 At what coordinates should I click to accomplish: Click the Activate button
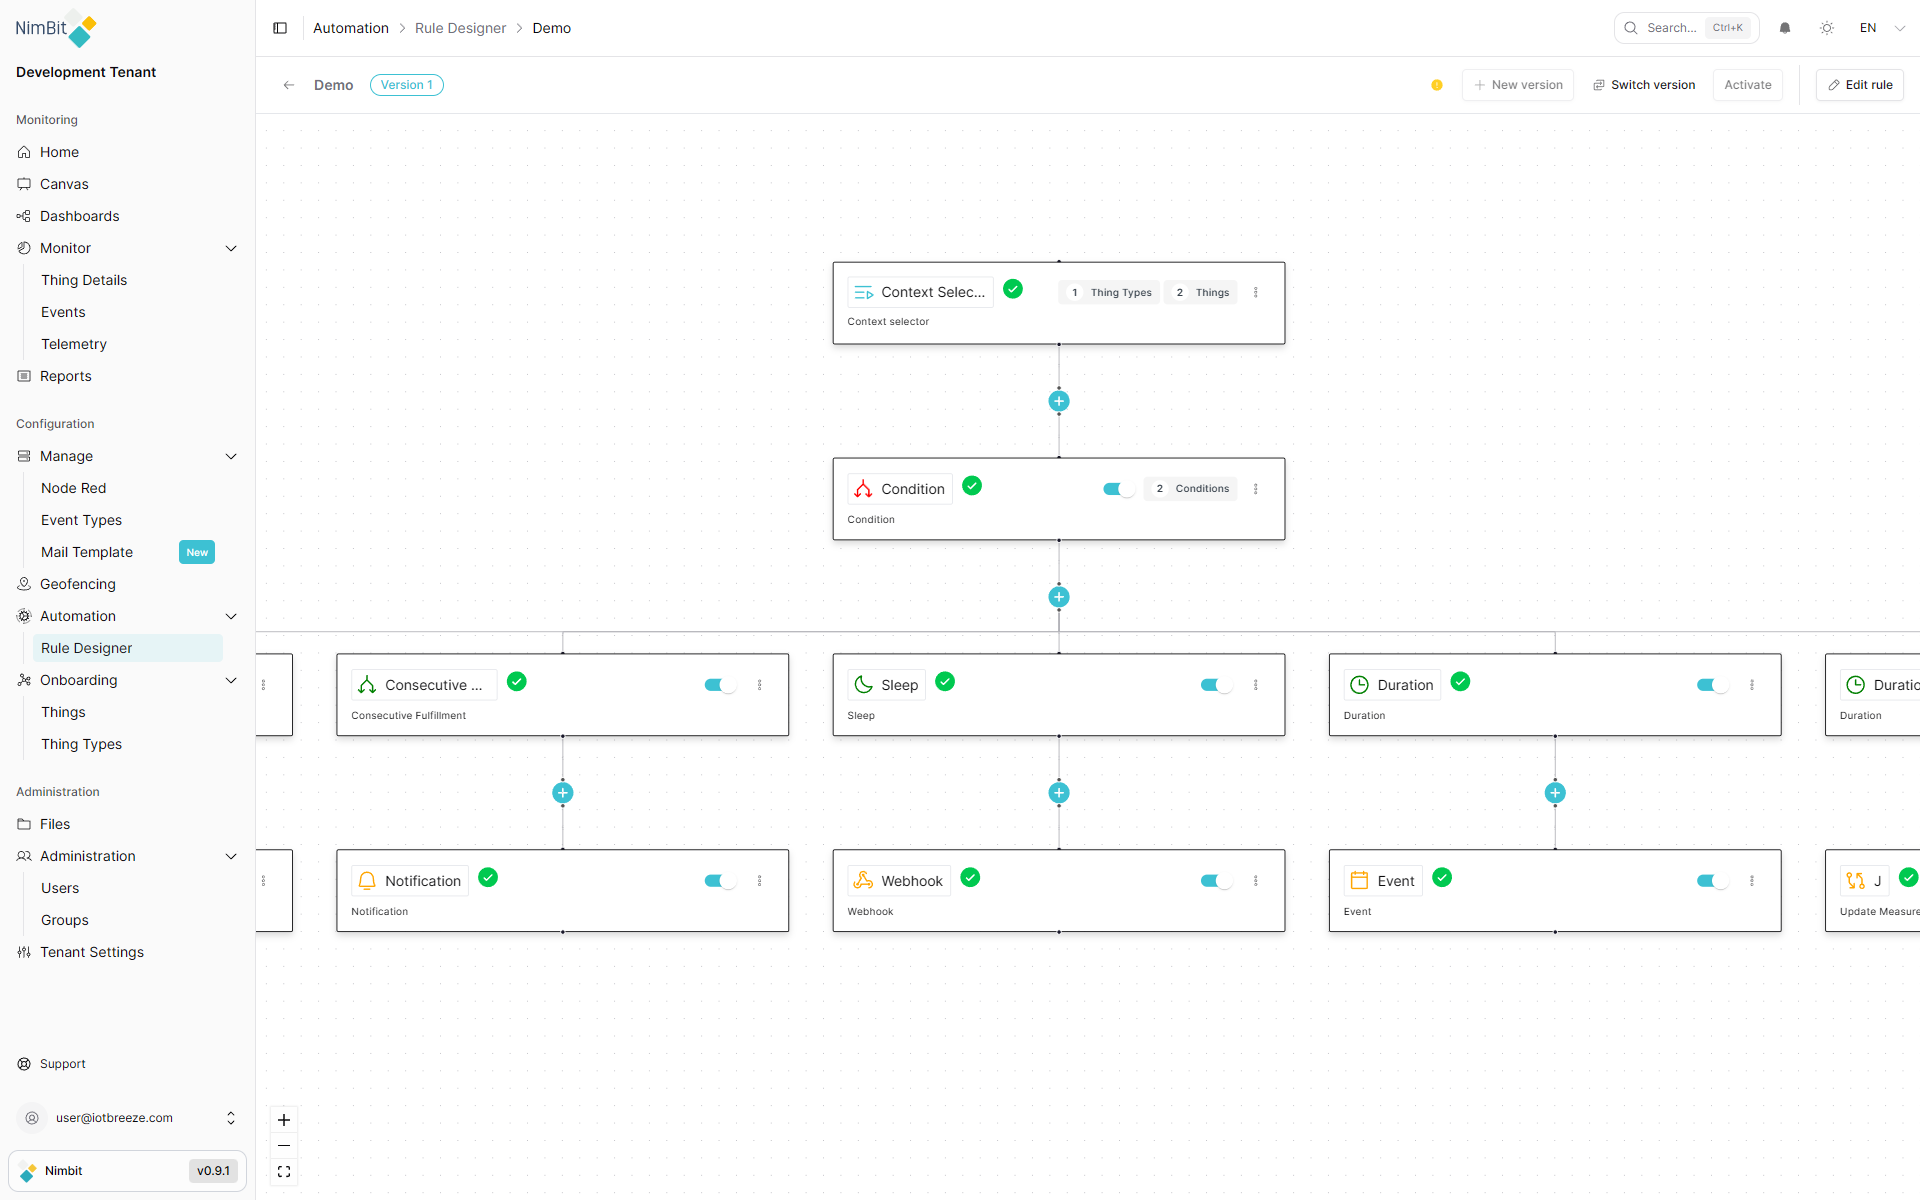[x=1747, y=85]
